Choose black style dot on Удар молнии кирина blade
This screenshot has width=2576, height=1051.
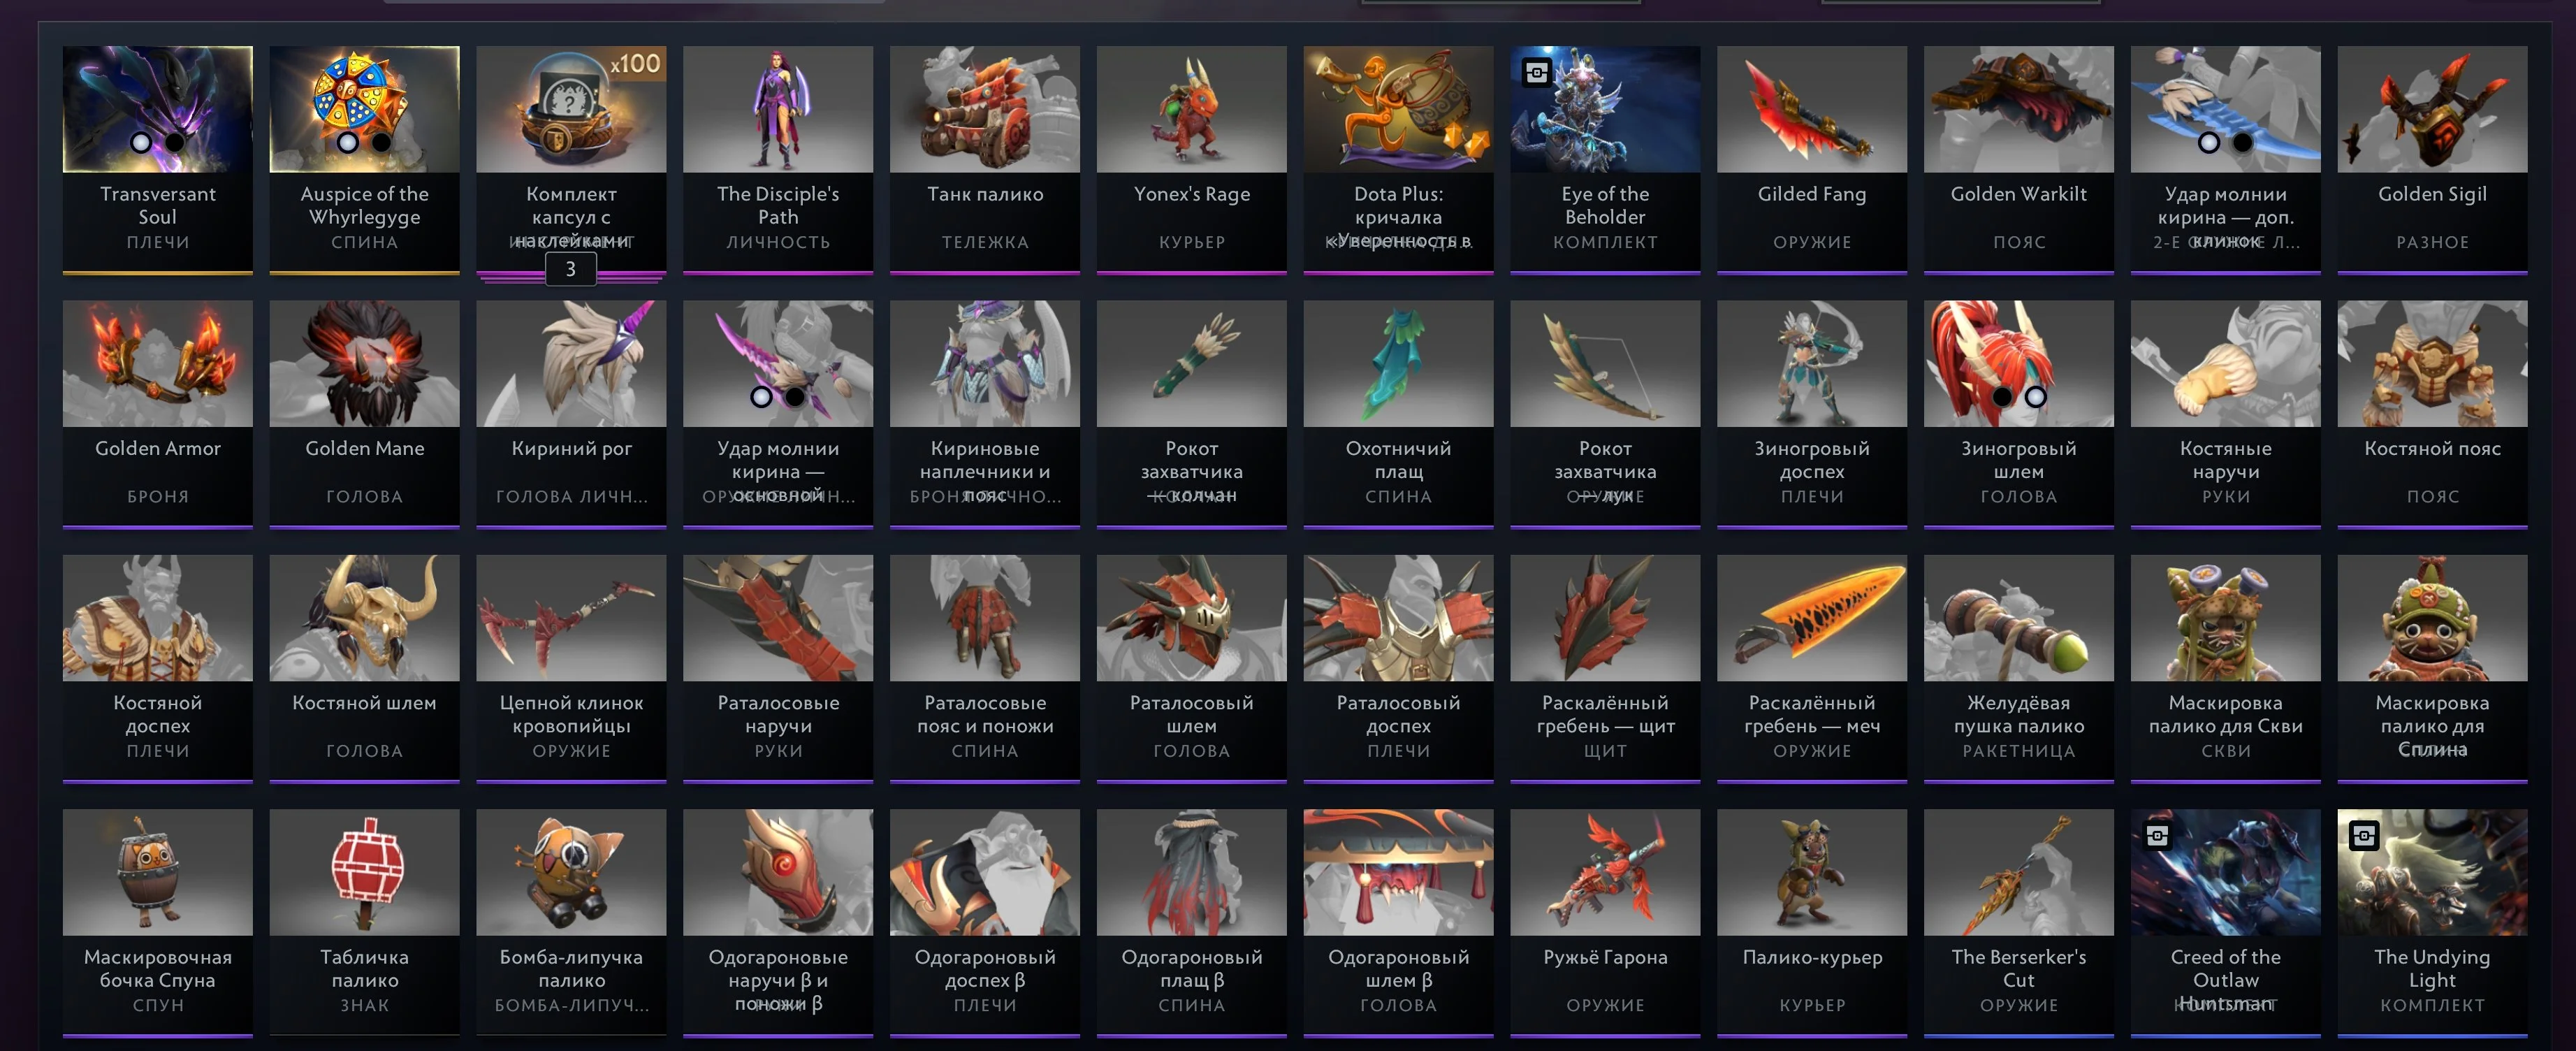click(x=2243, y=142)
